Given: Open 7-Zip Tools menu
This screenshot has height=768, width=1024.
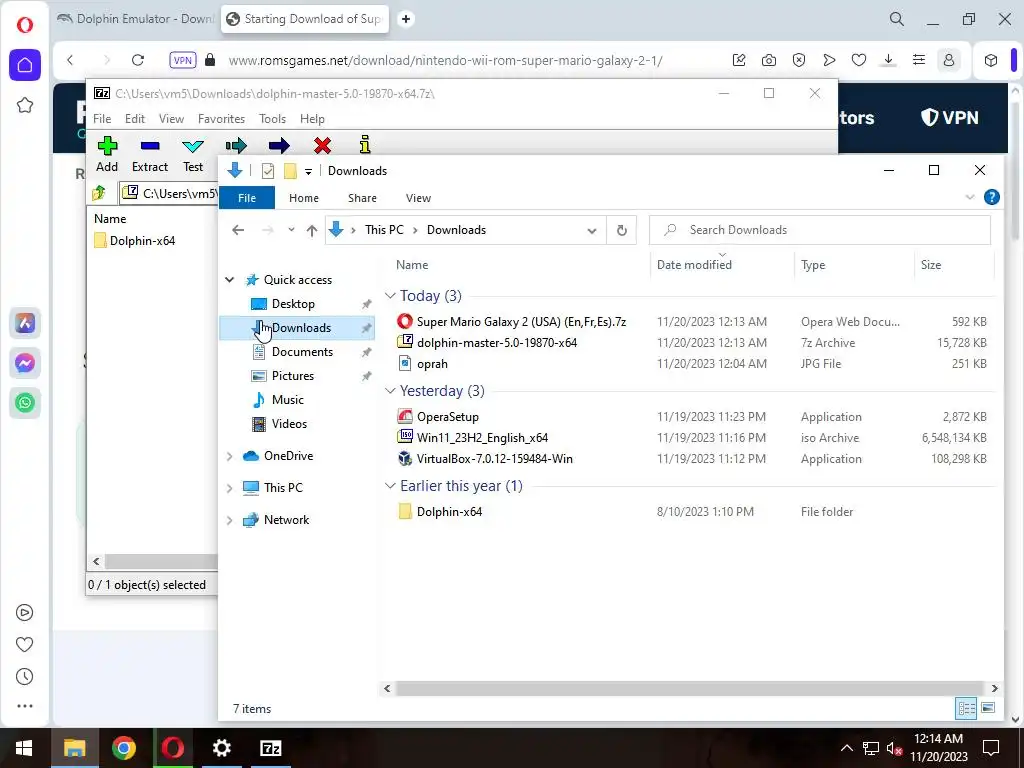Looking at the screenshot, I should coord(272,119).
